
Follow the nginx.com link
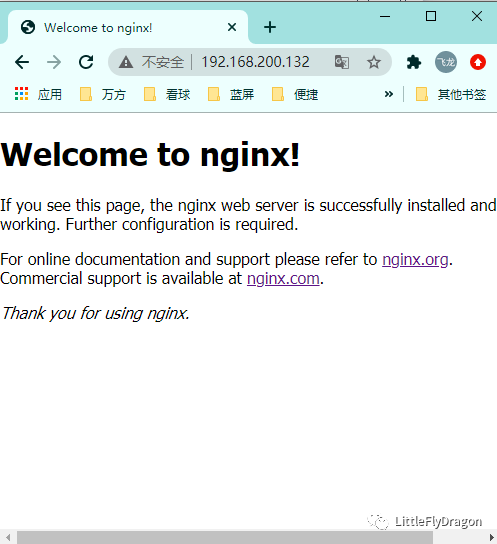pos(283,279)
